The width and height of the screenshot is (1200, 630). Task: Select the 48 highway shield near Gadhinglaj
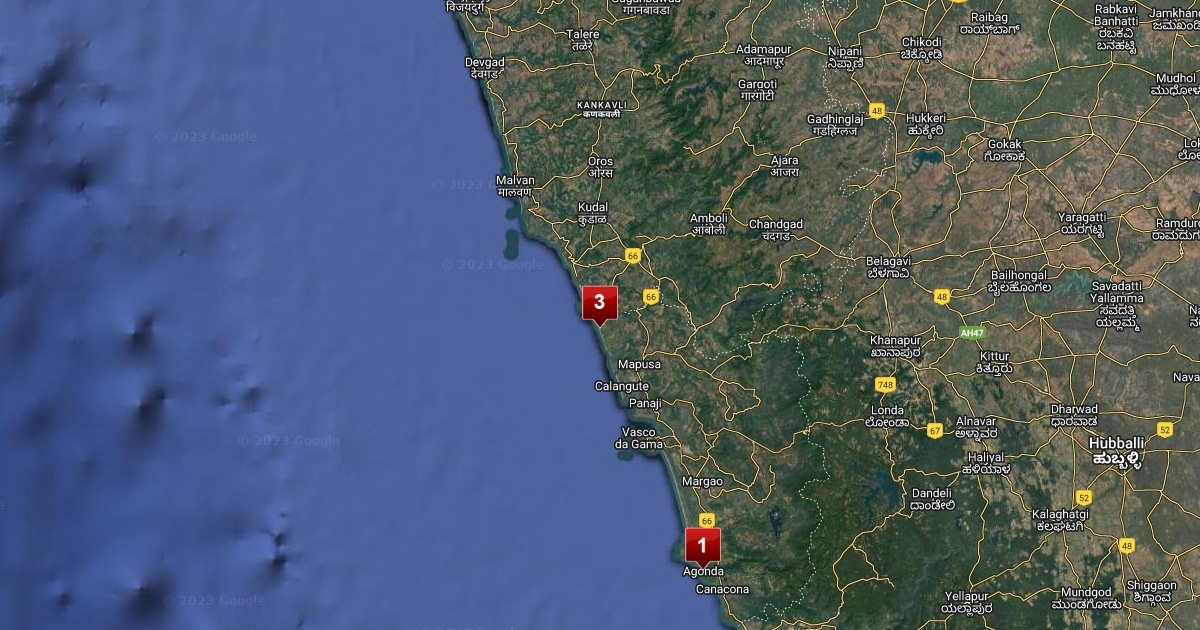pyautogui.click(x=876, y=111)
